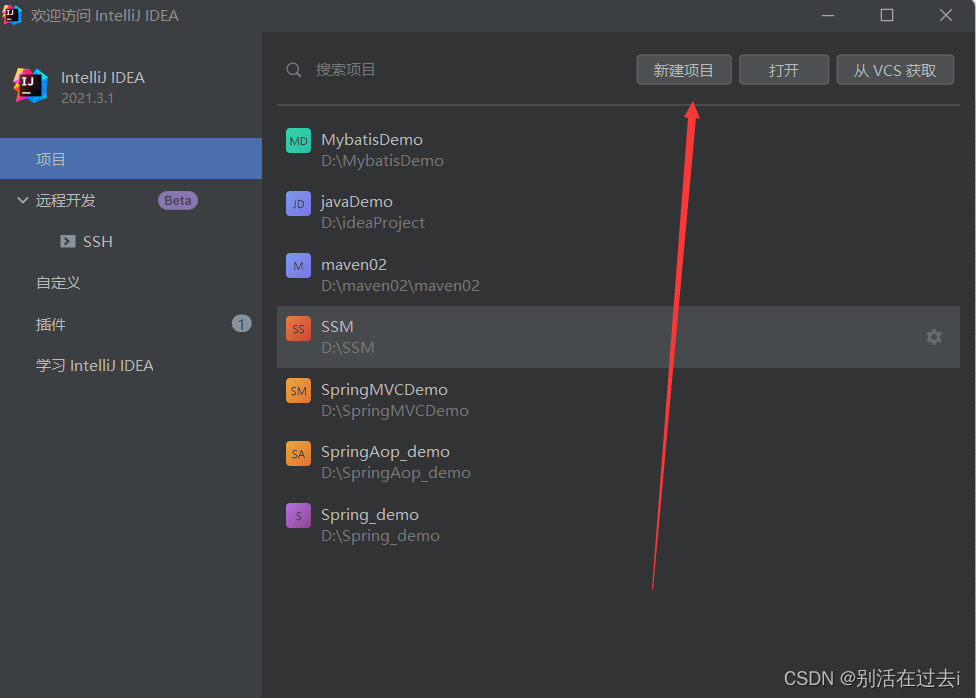Screen dimensions: 976x698
Task: Click the SA icon of SpringAop_demo project
Action: [298, 453]
